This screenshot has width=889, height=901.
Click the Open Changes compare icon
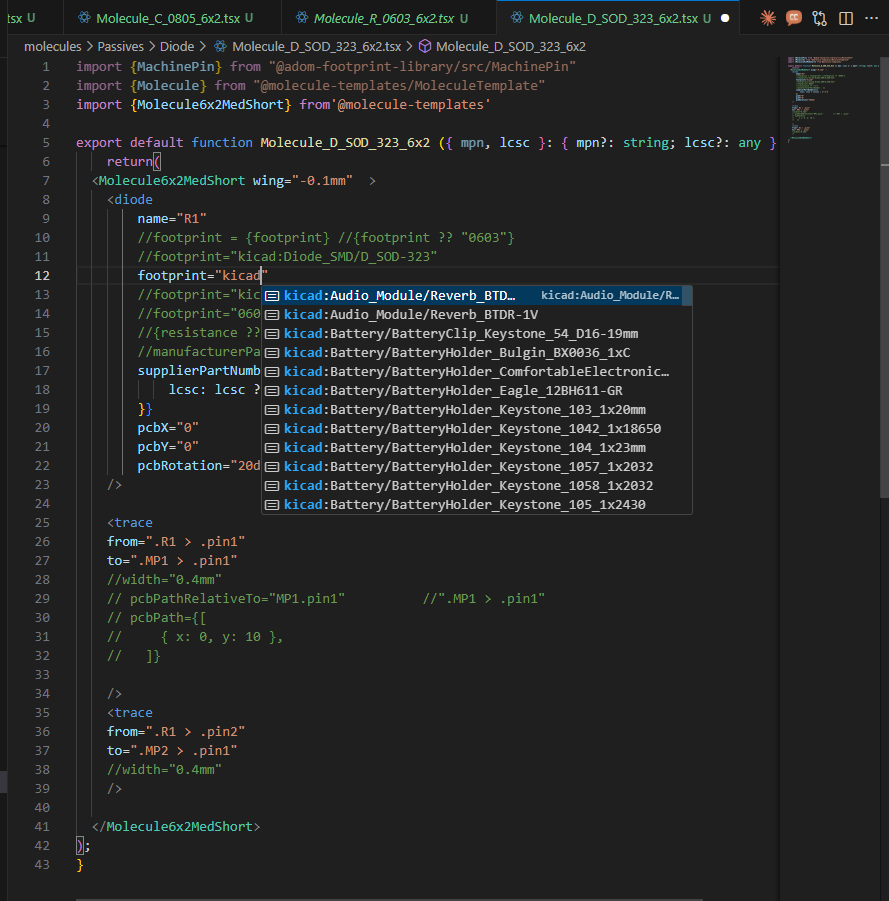(820, 18)
